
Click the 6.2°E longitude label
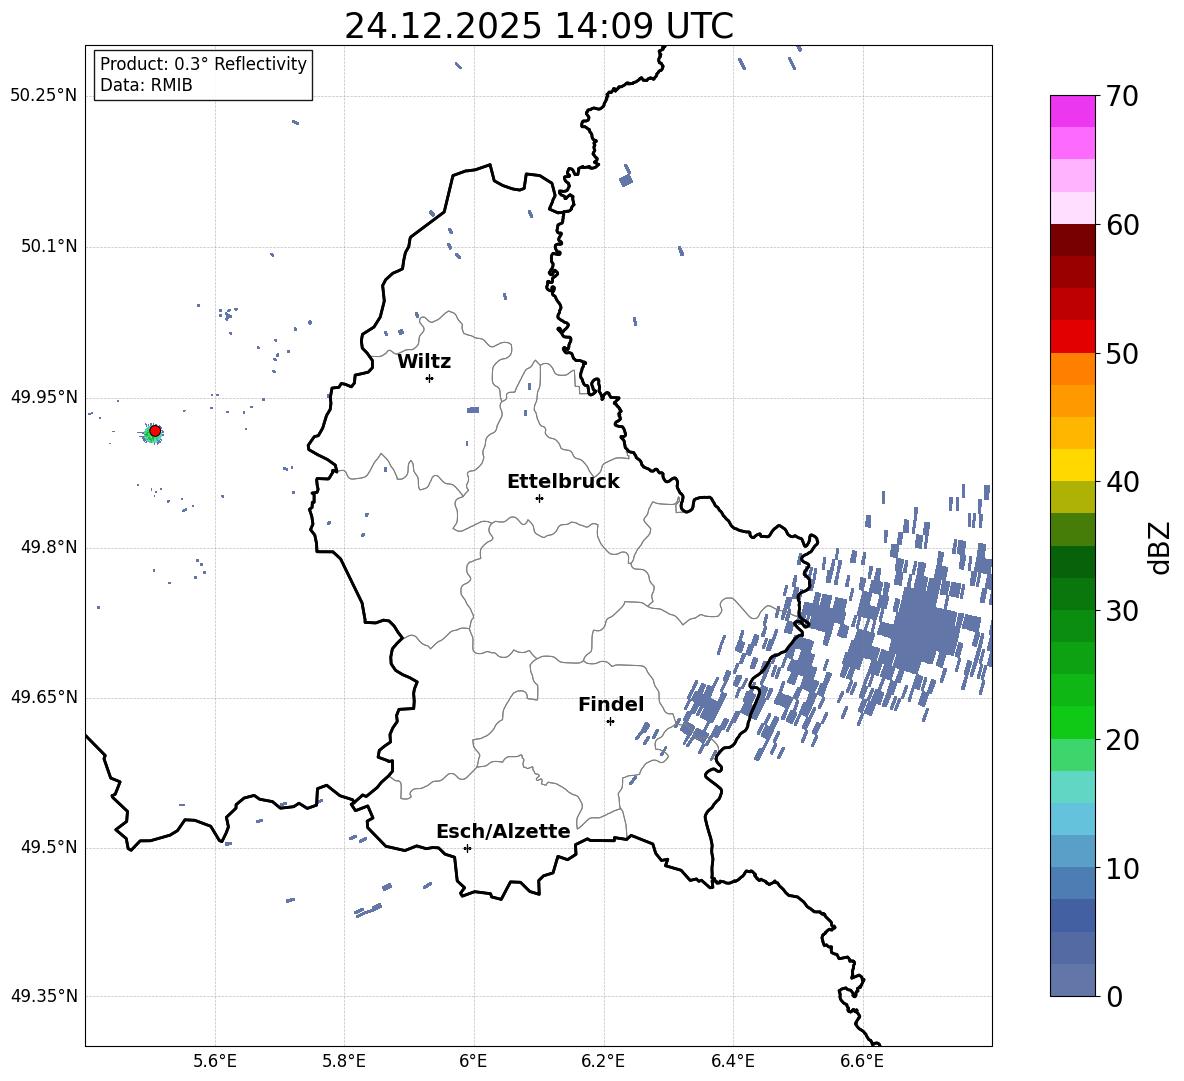pos(603,1061)
